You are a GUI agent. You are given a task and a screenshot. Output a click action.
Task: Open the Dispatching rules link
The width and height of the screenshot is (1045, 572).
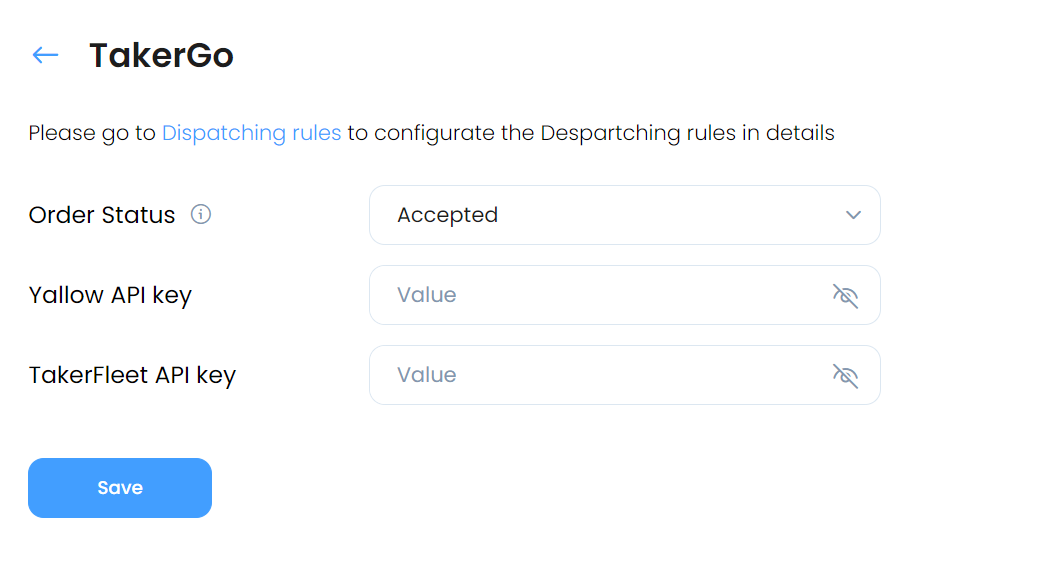click(x=251, y=133)
